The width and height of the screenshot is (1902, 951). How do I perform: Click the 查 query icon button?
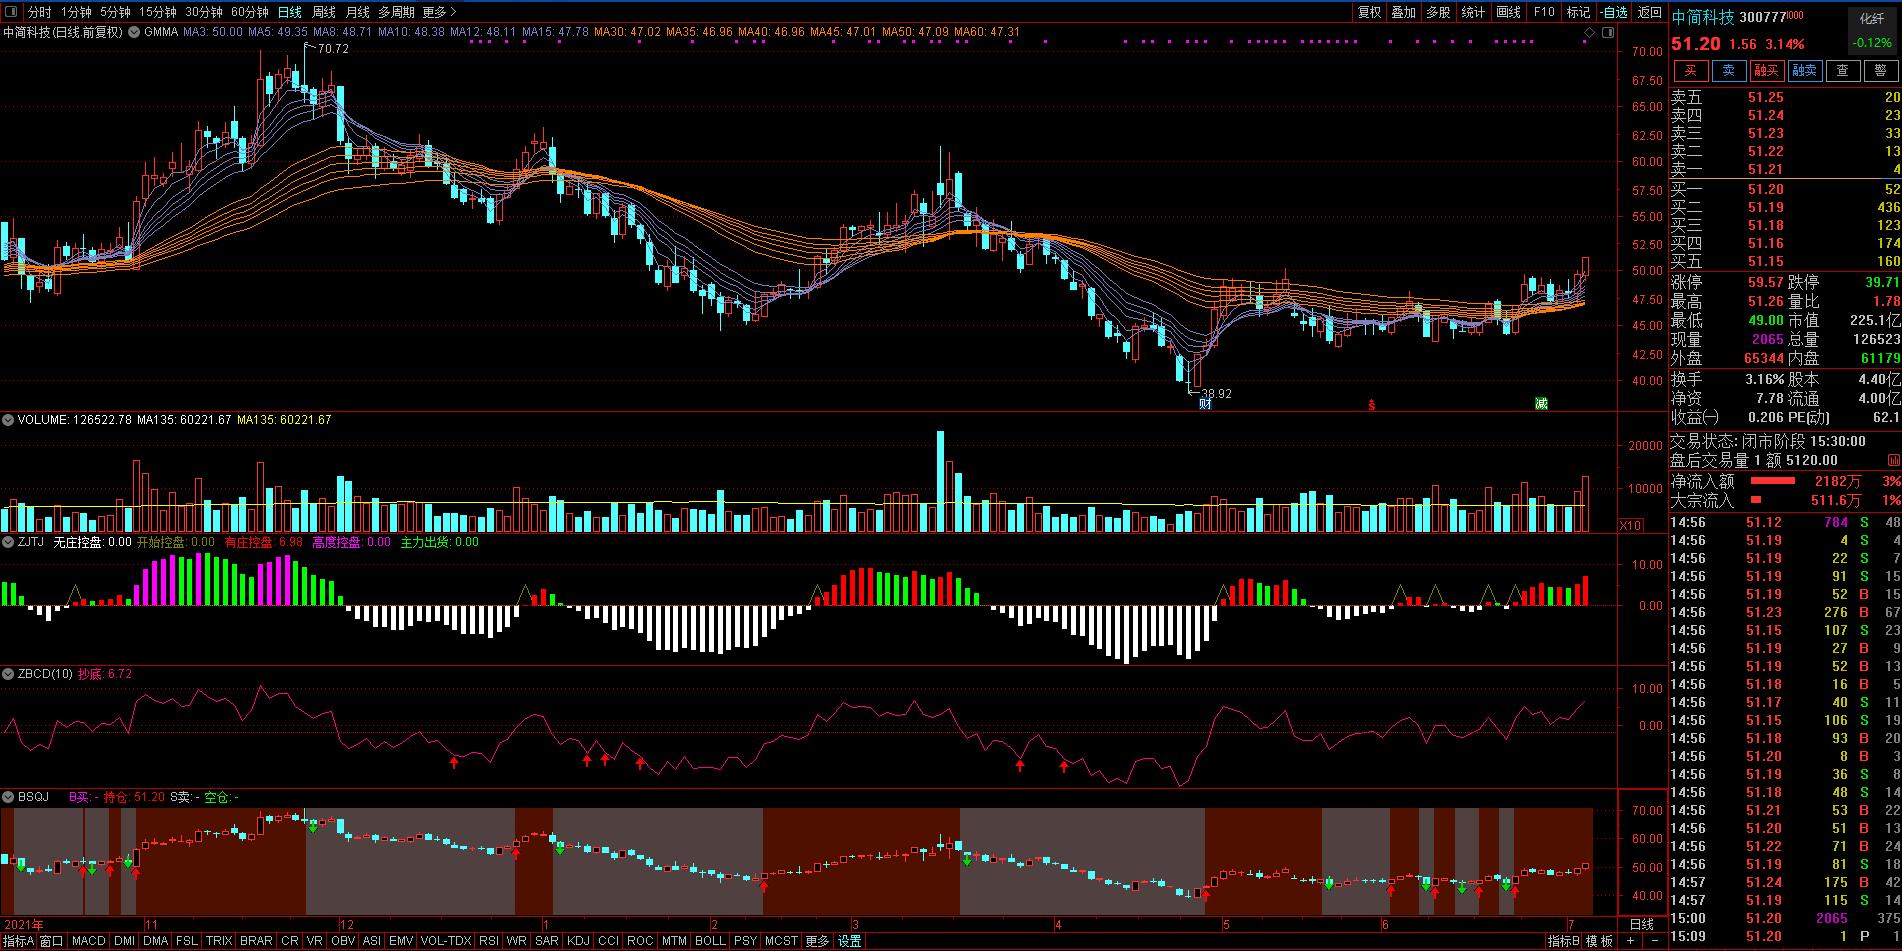1842,70
